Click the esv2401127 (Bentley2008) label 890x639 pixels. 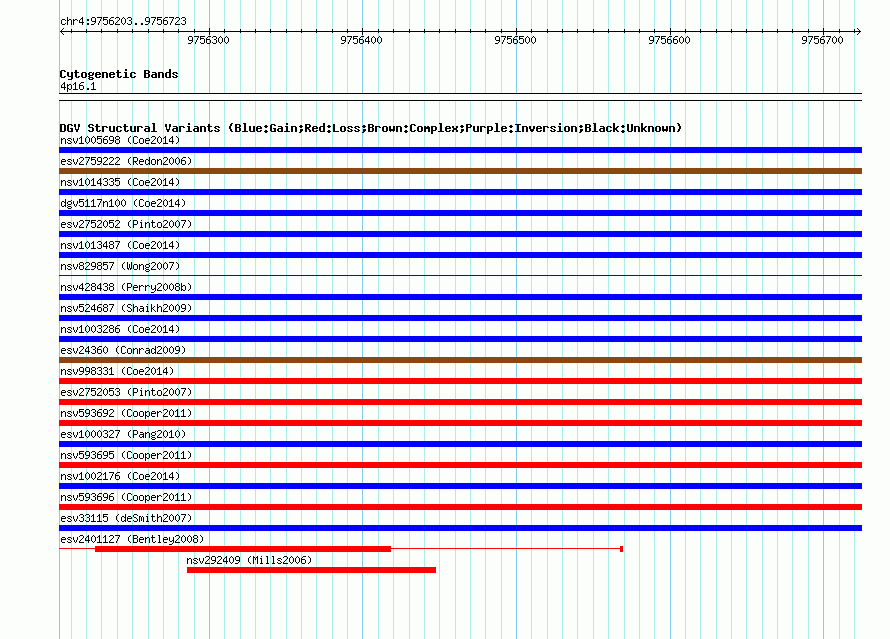pyautogui.click(x=132, y=539)
